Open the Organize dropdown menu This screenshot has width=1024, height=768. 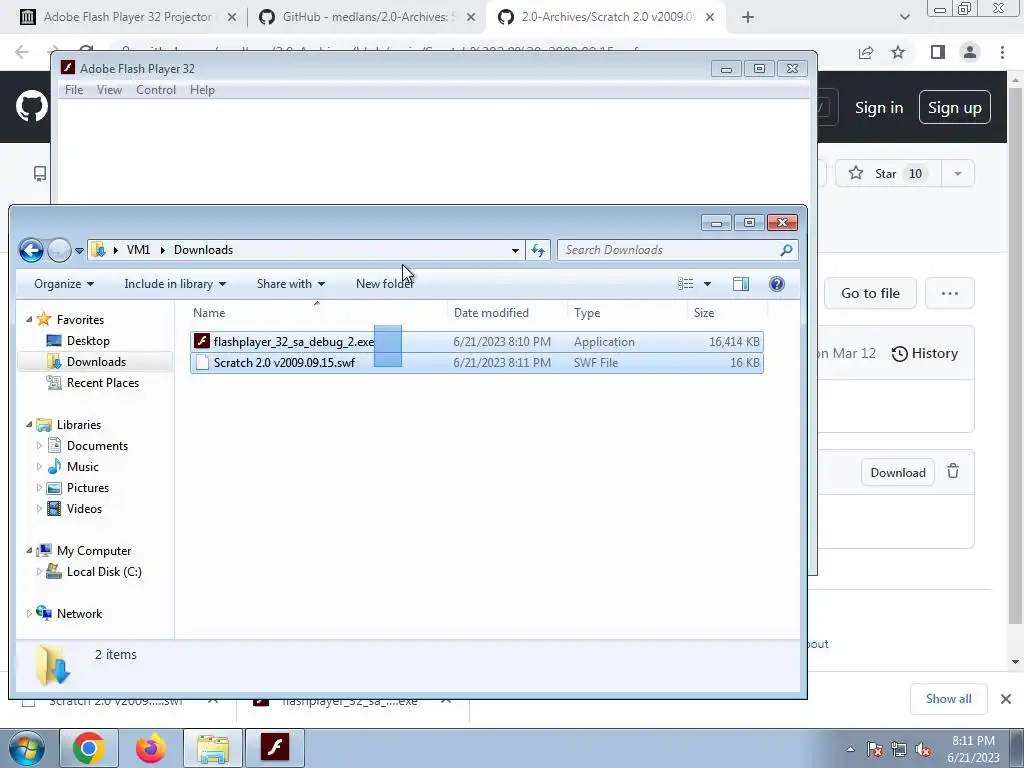click(x=64, y=284)
